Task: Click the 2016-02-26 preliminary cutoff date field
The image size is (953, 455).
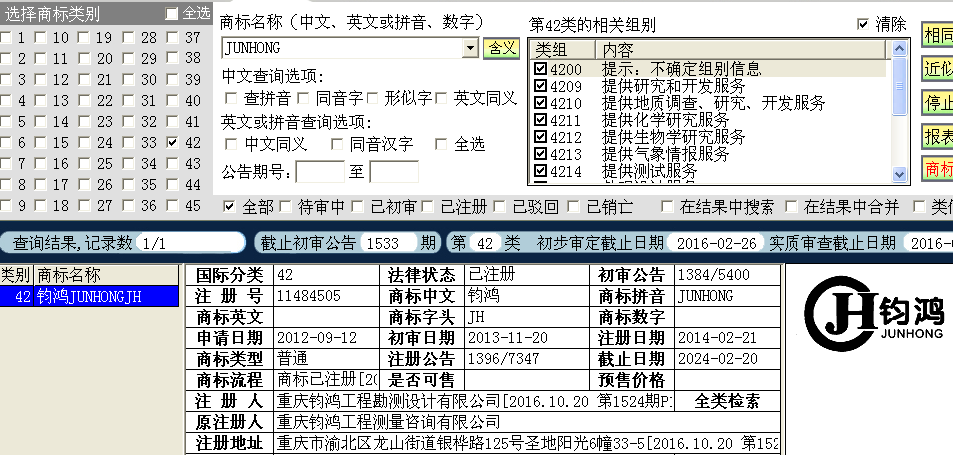Action: (x=717, y=243)
